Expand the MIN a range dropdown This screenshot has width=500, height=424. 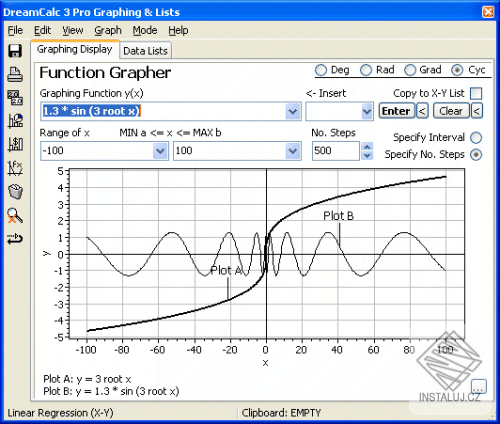click(160, 151)
